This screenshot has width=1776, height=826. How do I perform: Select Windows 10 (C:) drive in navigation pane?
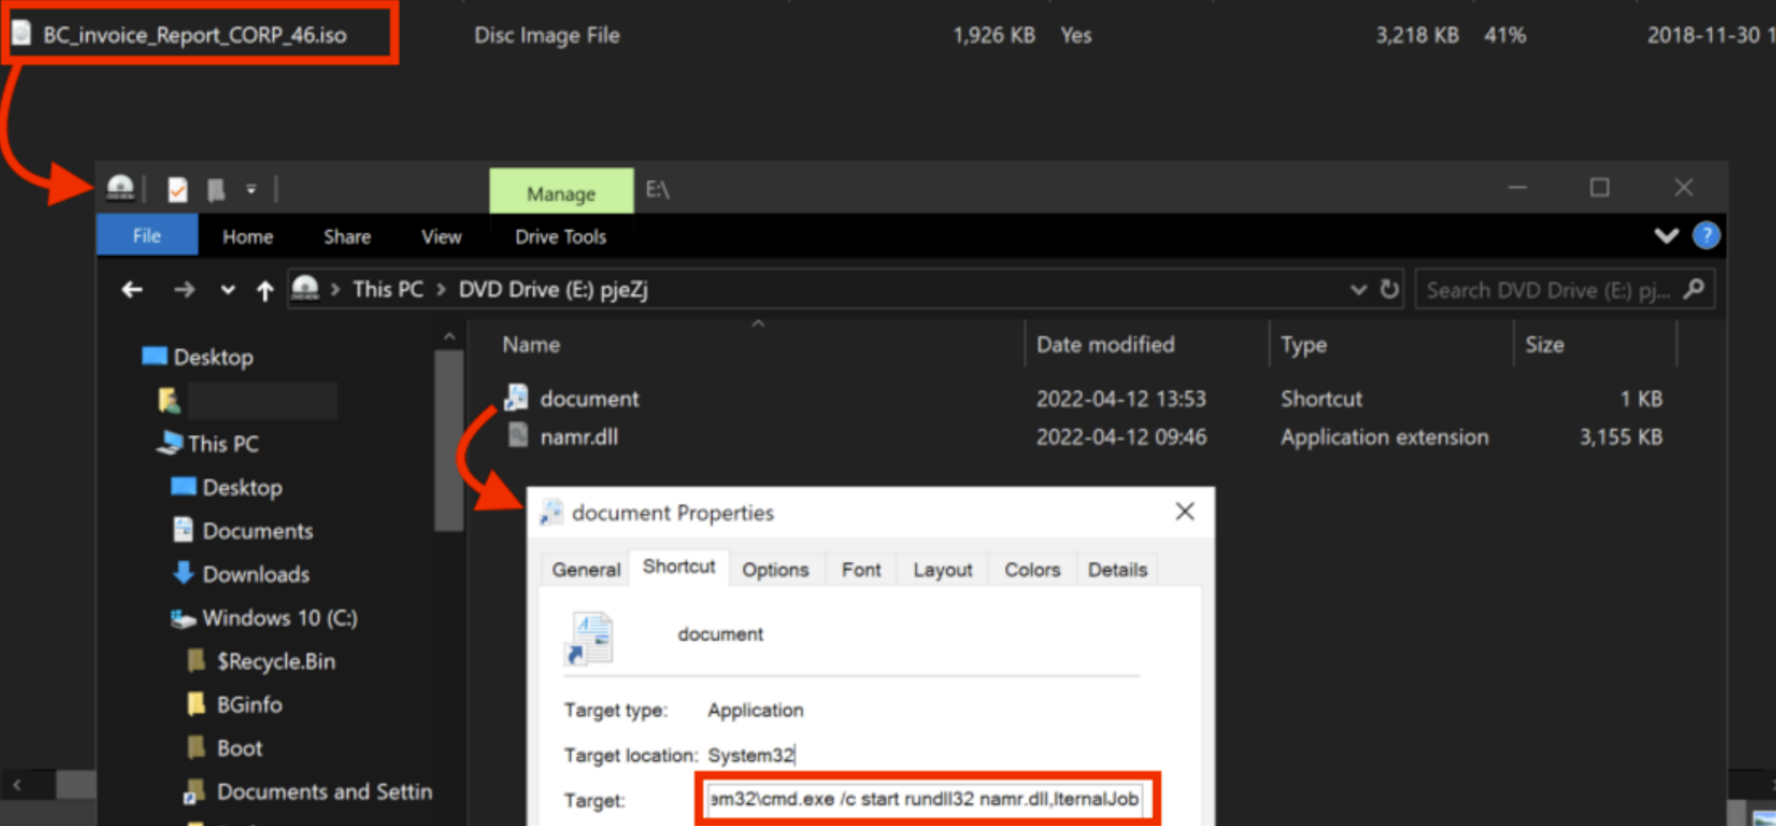click(264, 618)
